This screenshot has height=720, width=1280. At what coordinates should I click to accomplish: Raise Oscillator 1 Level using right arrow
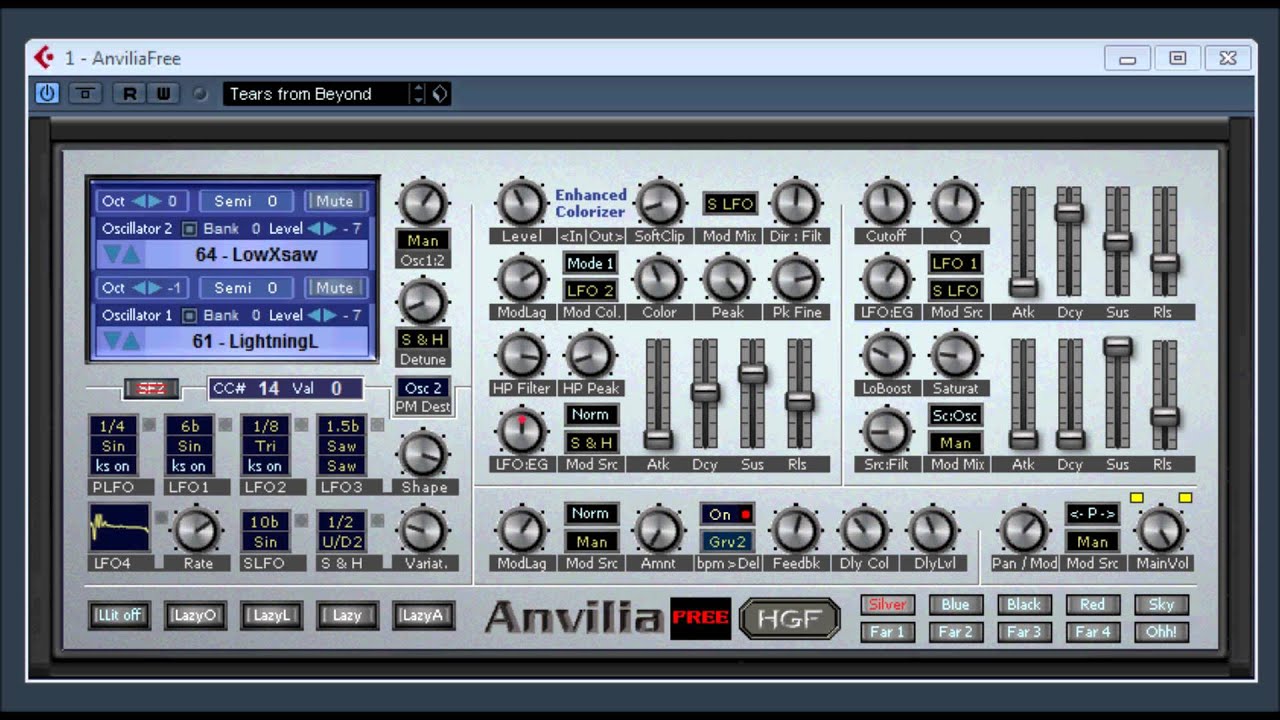coord(329,315)
